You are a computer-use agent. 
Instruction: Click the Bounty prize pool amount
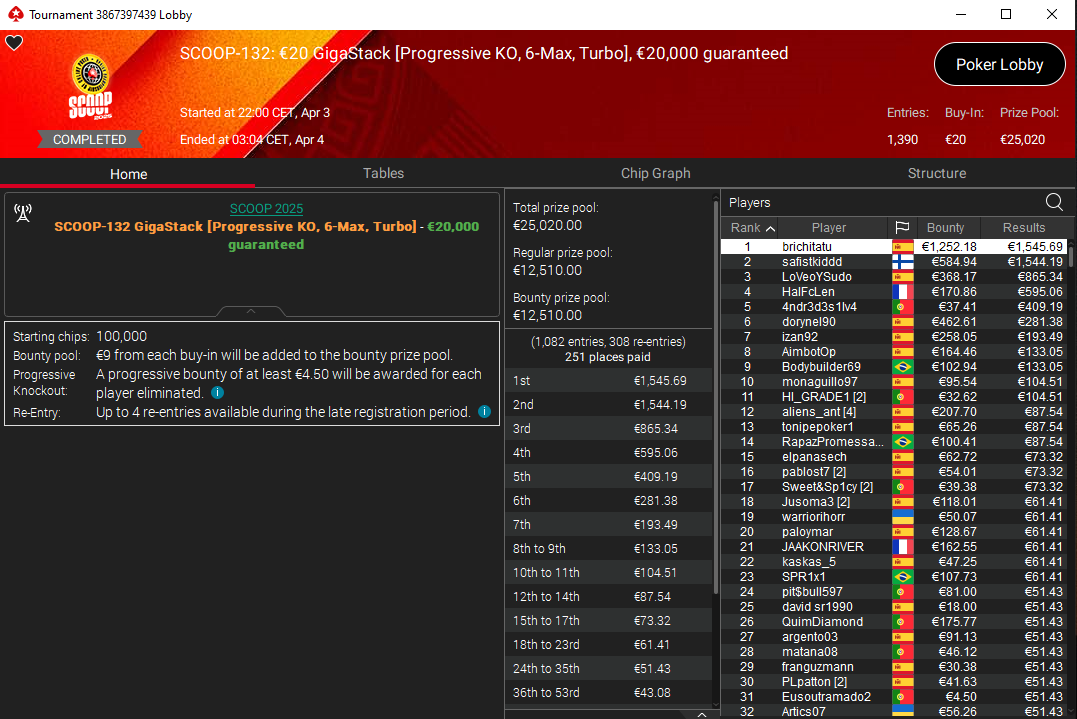[547, 315]
